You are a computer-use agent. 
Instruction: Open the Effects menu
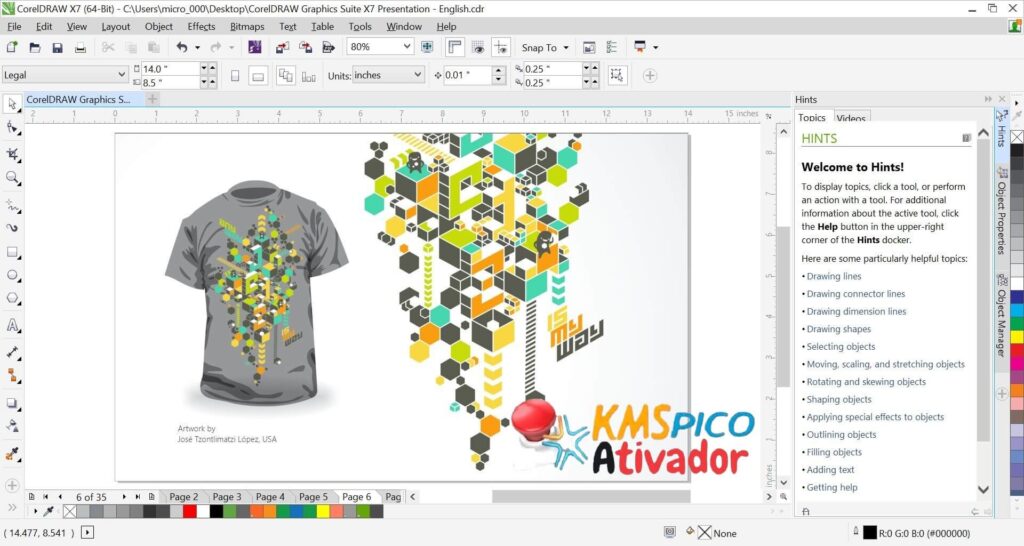tap(201, 27)
